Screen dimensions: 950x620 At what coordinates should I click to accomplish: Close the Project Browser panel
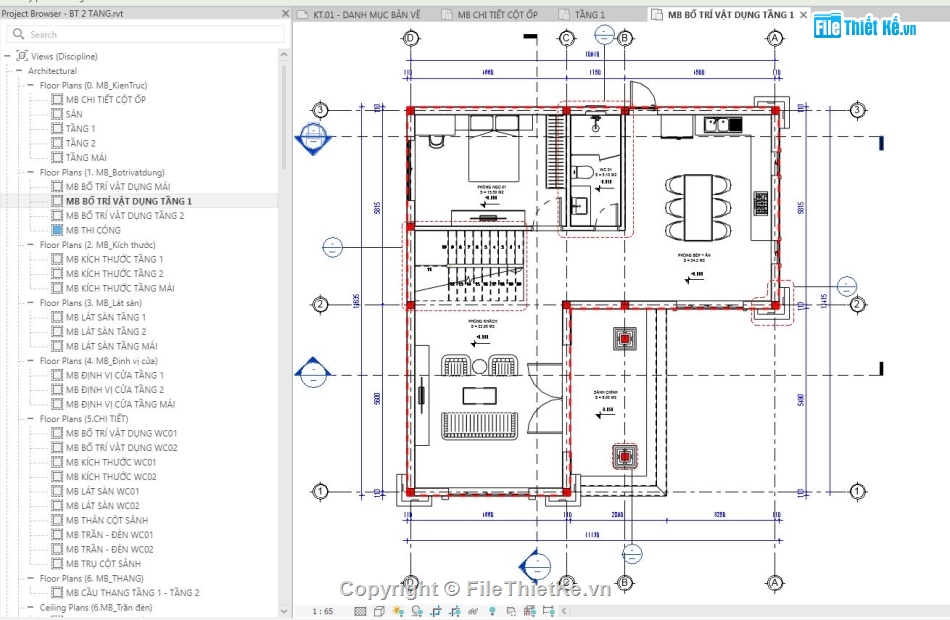pos(285,13)
